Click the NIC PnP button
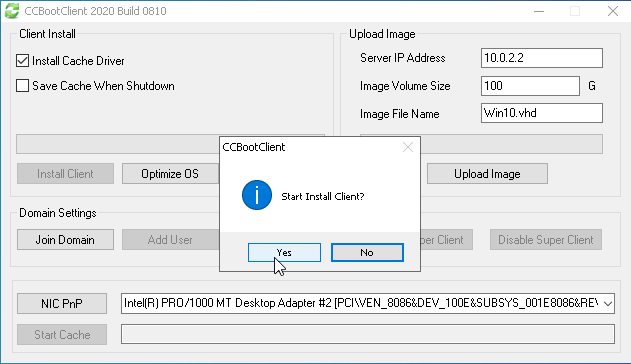The height and width of the screenshot is (364, 631). (x=62, y=303)
